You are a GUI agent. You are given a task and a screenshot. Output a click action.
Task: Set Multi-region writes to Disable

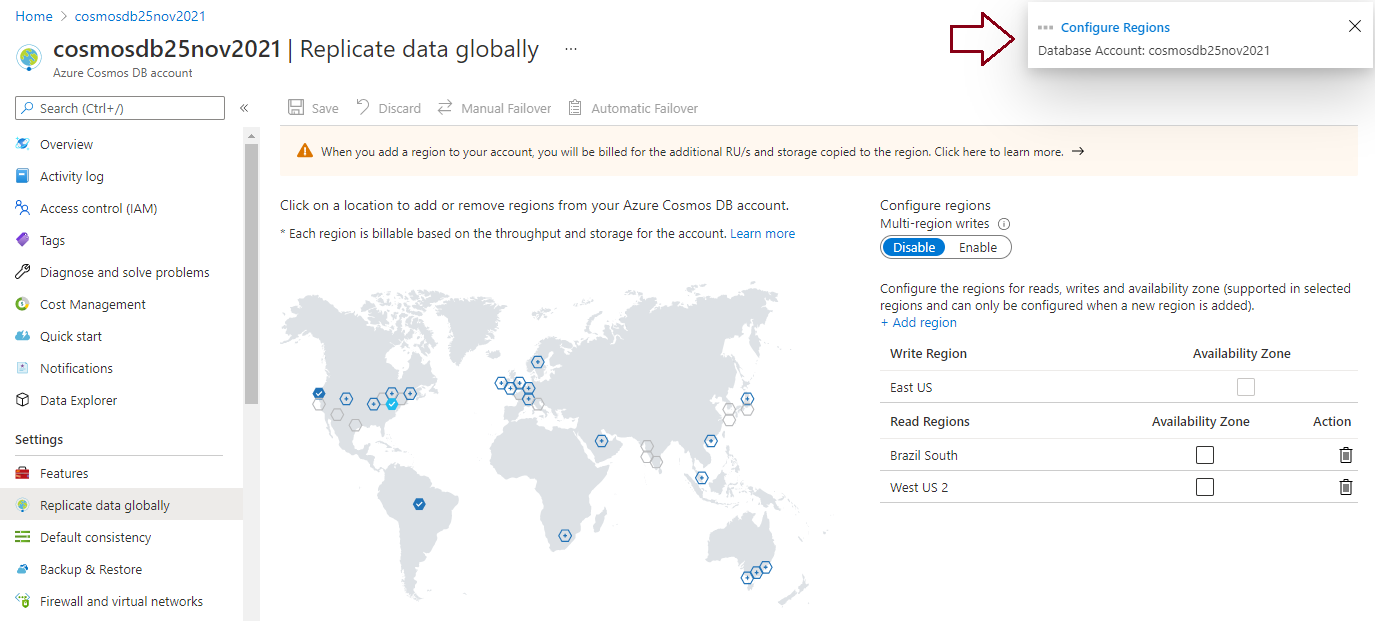(914, 247)
